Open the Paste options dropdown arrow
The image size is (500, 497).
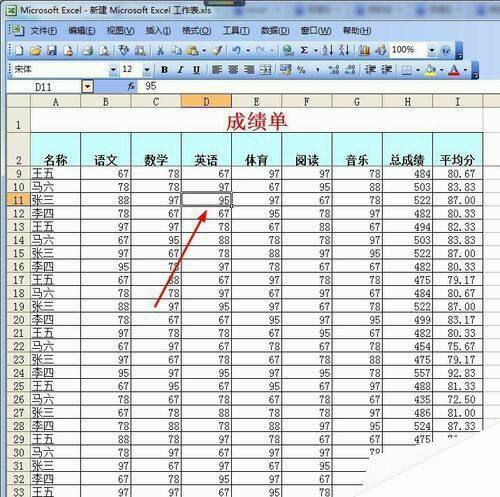(204, 51)
